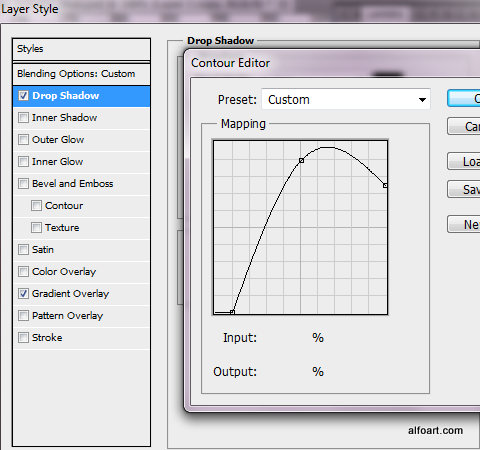Image resolution: width=480 pixels, height=450 pixels.
Task: Click inside the contour mapping grid
Action: [300, 227]
